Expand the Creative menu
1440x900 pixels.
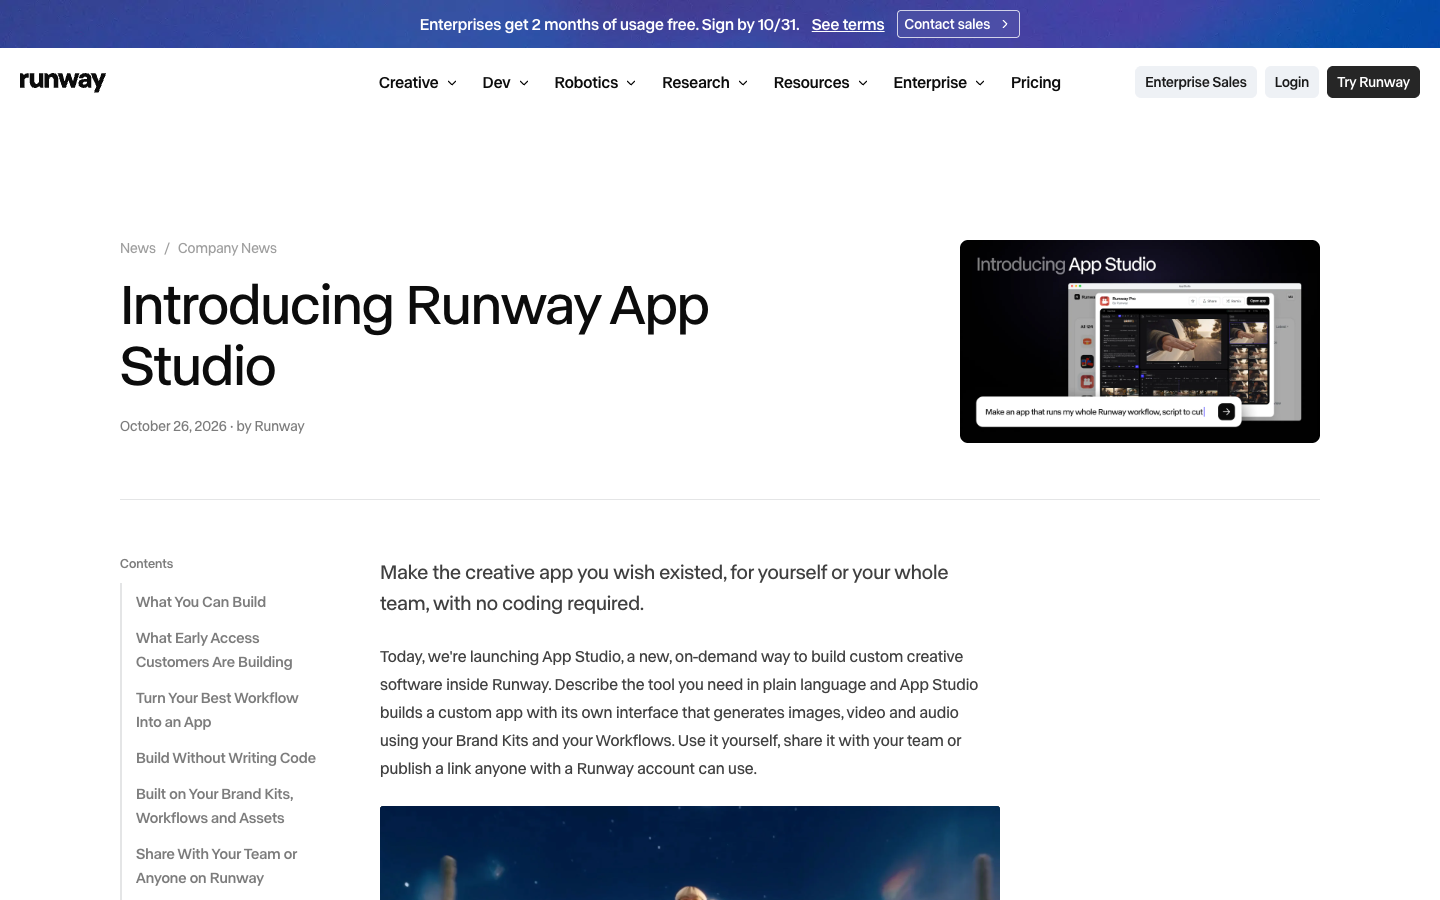click(x=418, y=82)
